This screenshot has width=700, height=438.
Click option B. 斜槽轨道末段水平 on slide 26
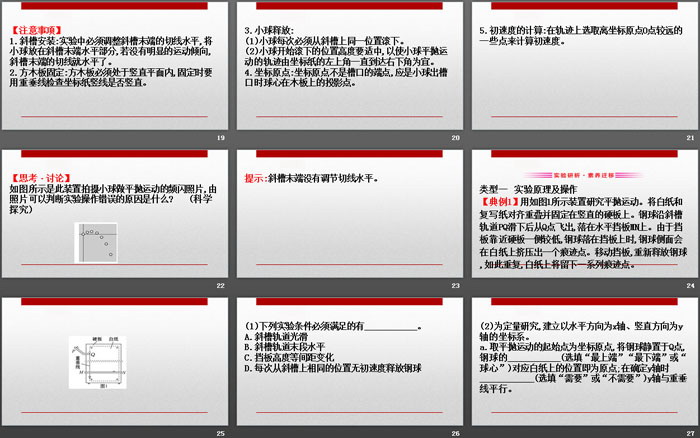pos(285,347)
